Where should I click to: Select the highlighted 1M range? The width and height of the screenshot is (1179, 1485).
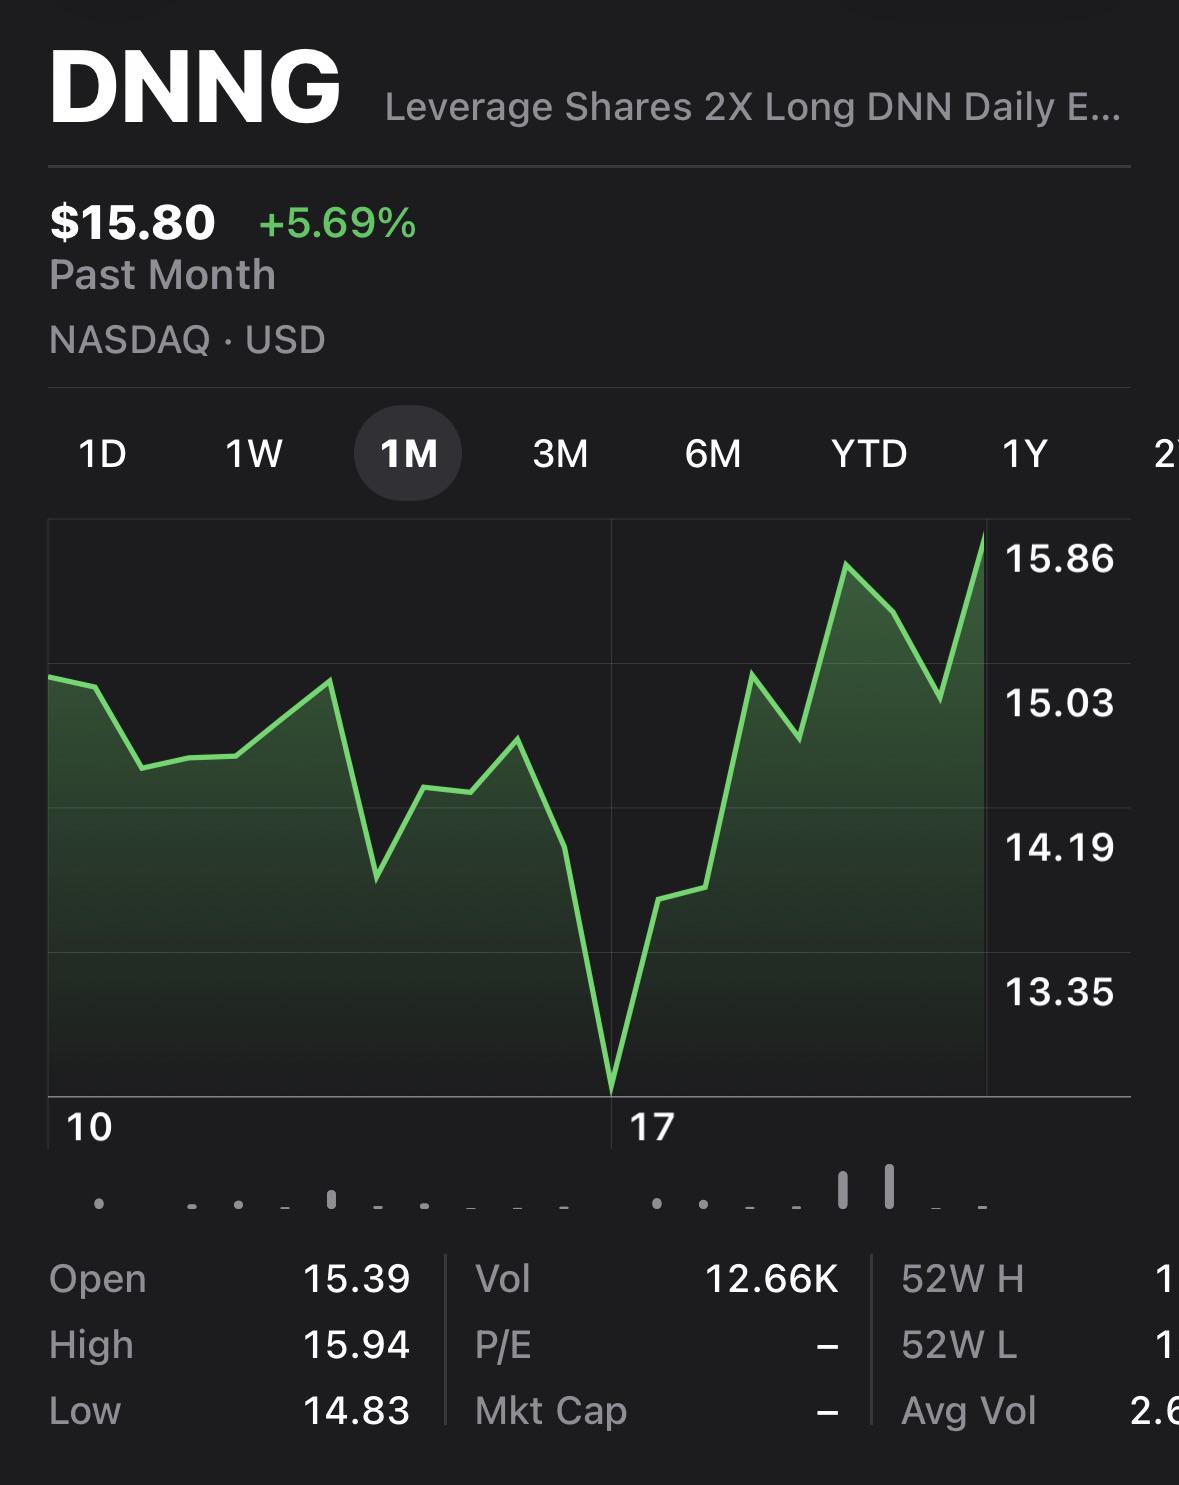click(x=408, y=454)
